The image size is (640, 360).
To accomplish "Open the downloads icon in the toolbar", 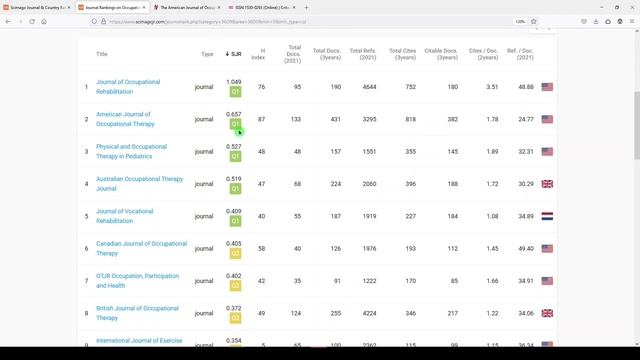I will pos(596,22).
